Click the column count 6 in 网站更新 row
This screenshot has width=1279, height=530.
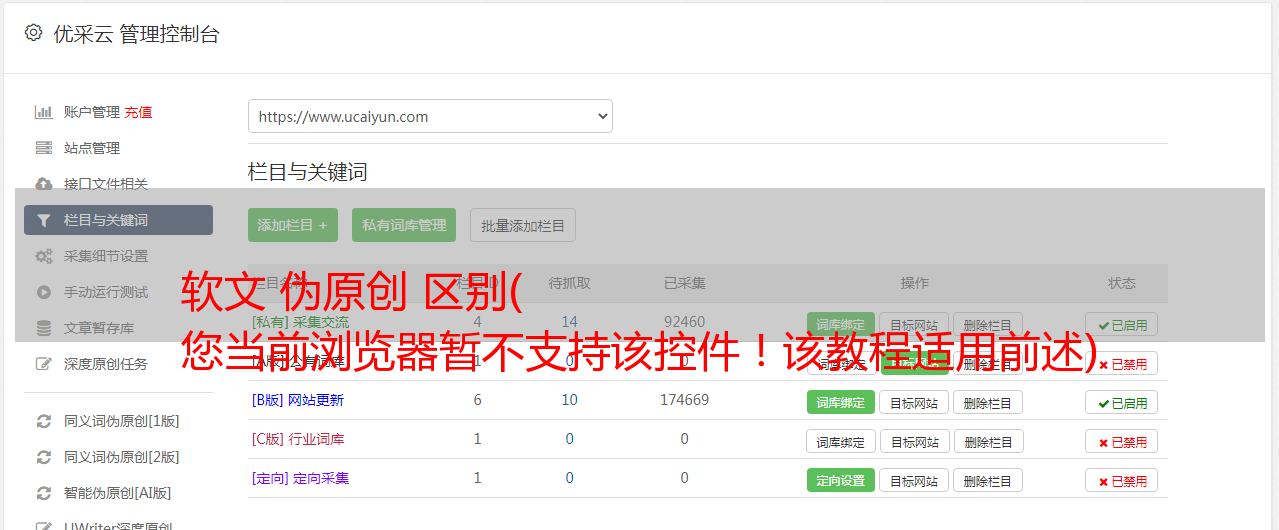click(478, 400)
